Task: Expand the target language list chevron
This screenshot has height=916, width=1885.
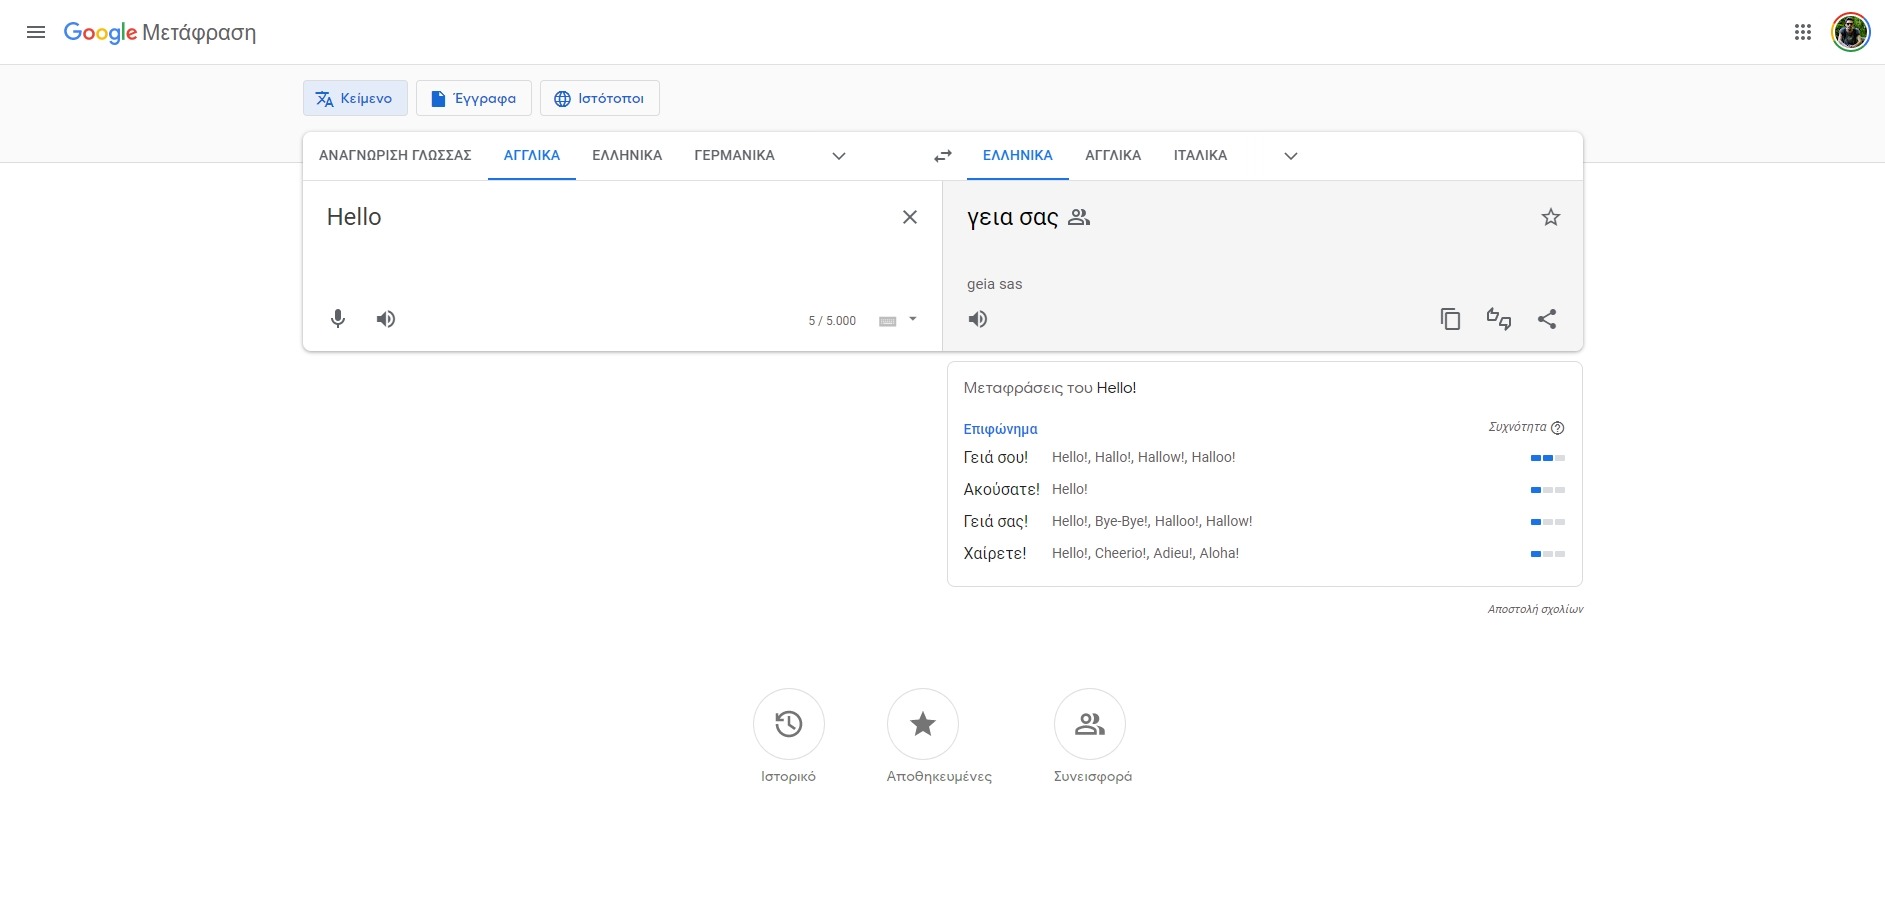Action: click(x=1291, y=156)
